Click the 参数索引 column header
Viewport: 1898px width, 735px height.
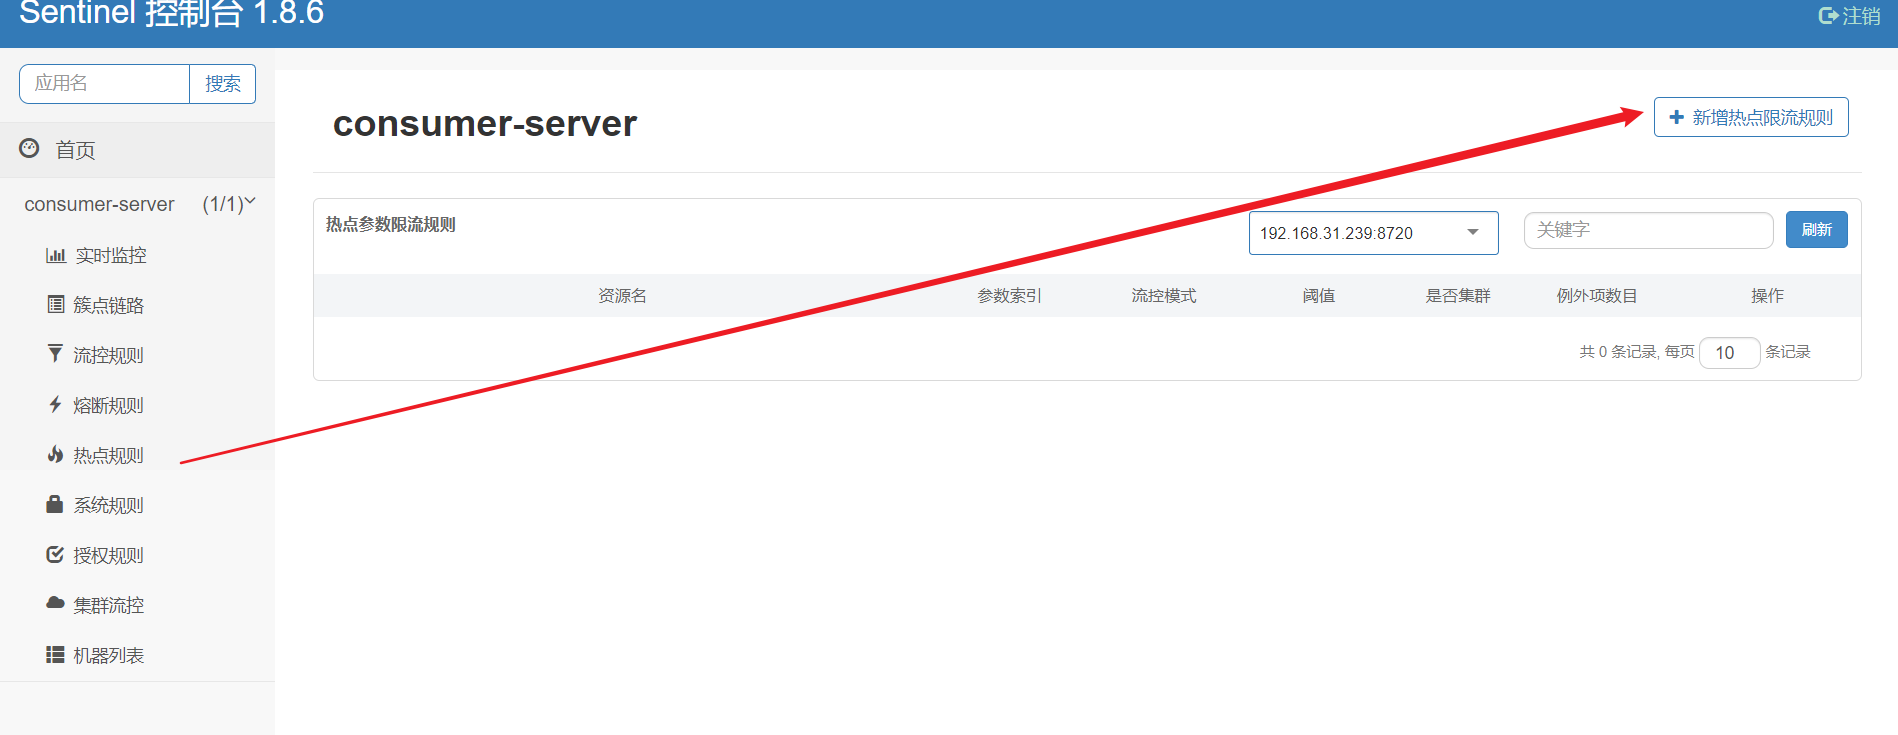(x=1009, y=296)
